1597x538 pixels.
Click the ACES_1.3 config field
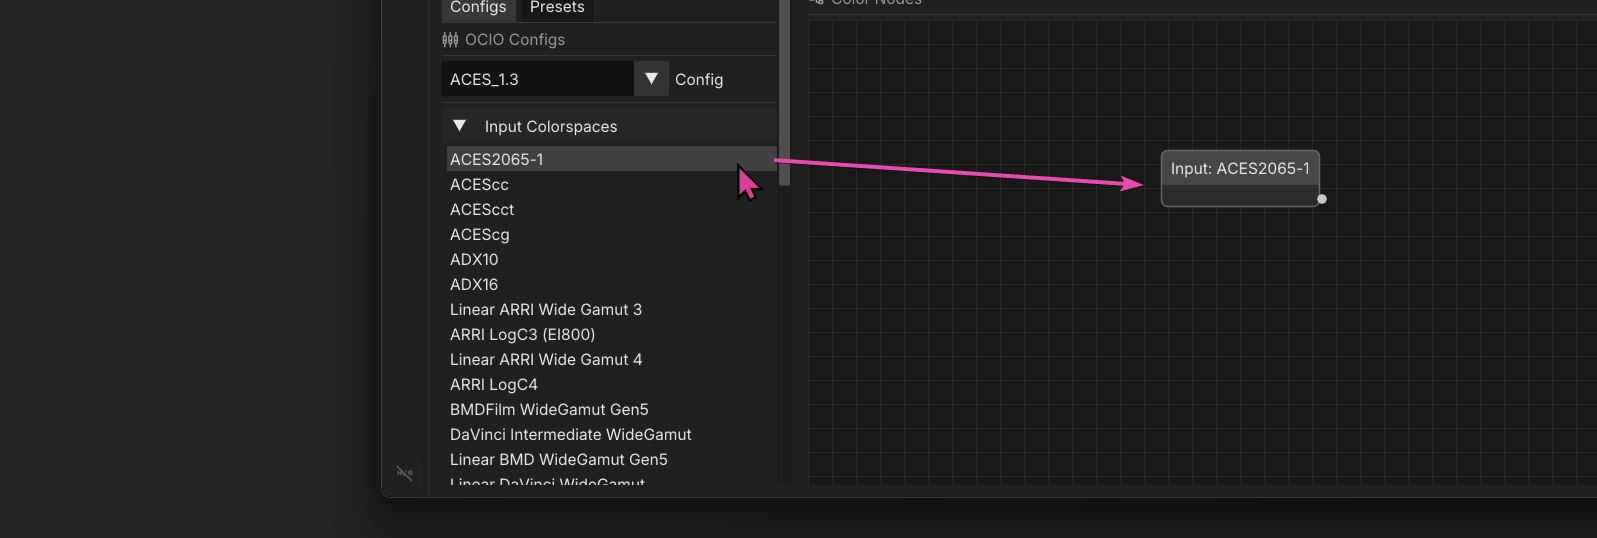click(x=537, y=79)
